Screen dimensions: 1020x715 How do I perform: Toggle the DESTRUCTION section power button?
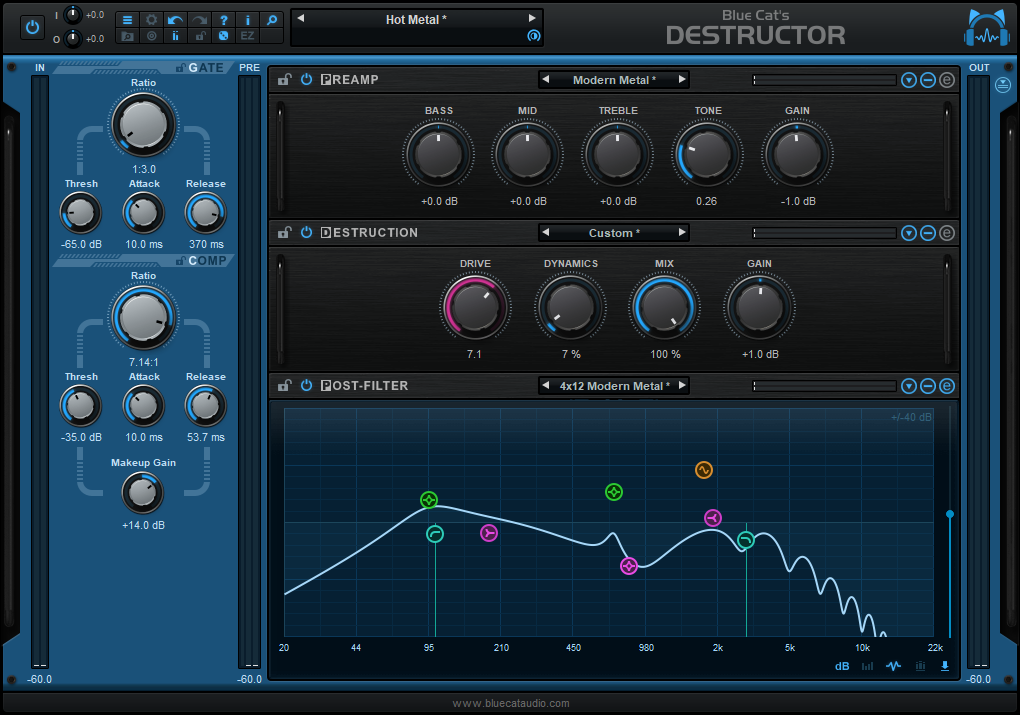(x=306, y=232)
